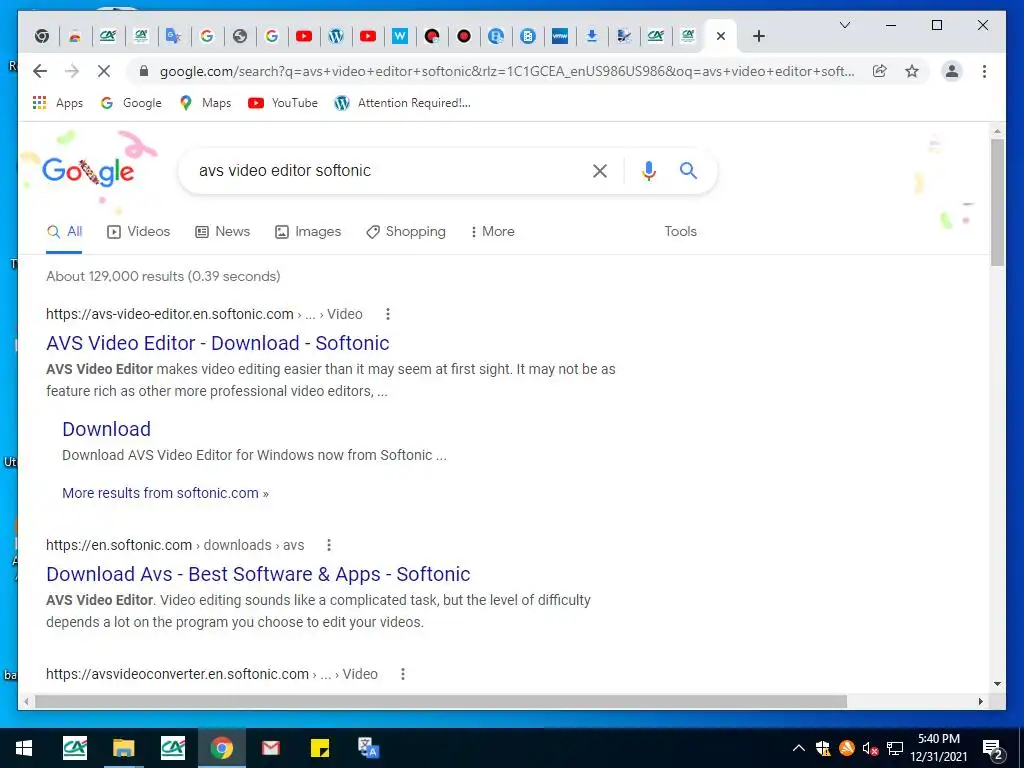Open Download Avs - Best Software & Apps result
The width and height of the screenshot is (1024, 768).
pyautogui.click(x=258, y=574)
